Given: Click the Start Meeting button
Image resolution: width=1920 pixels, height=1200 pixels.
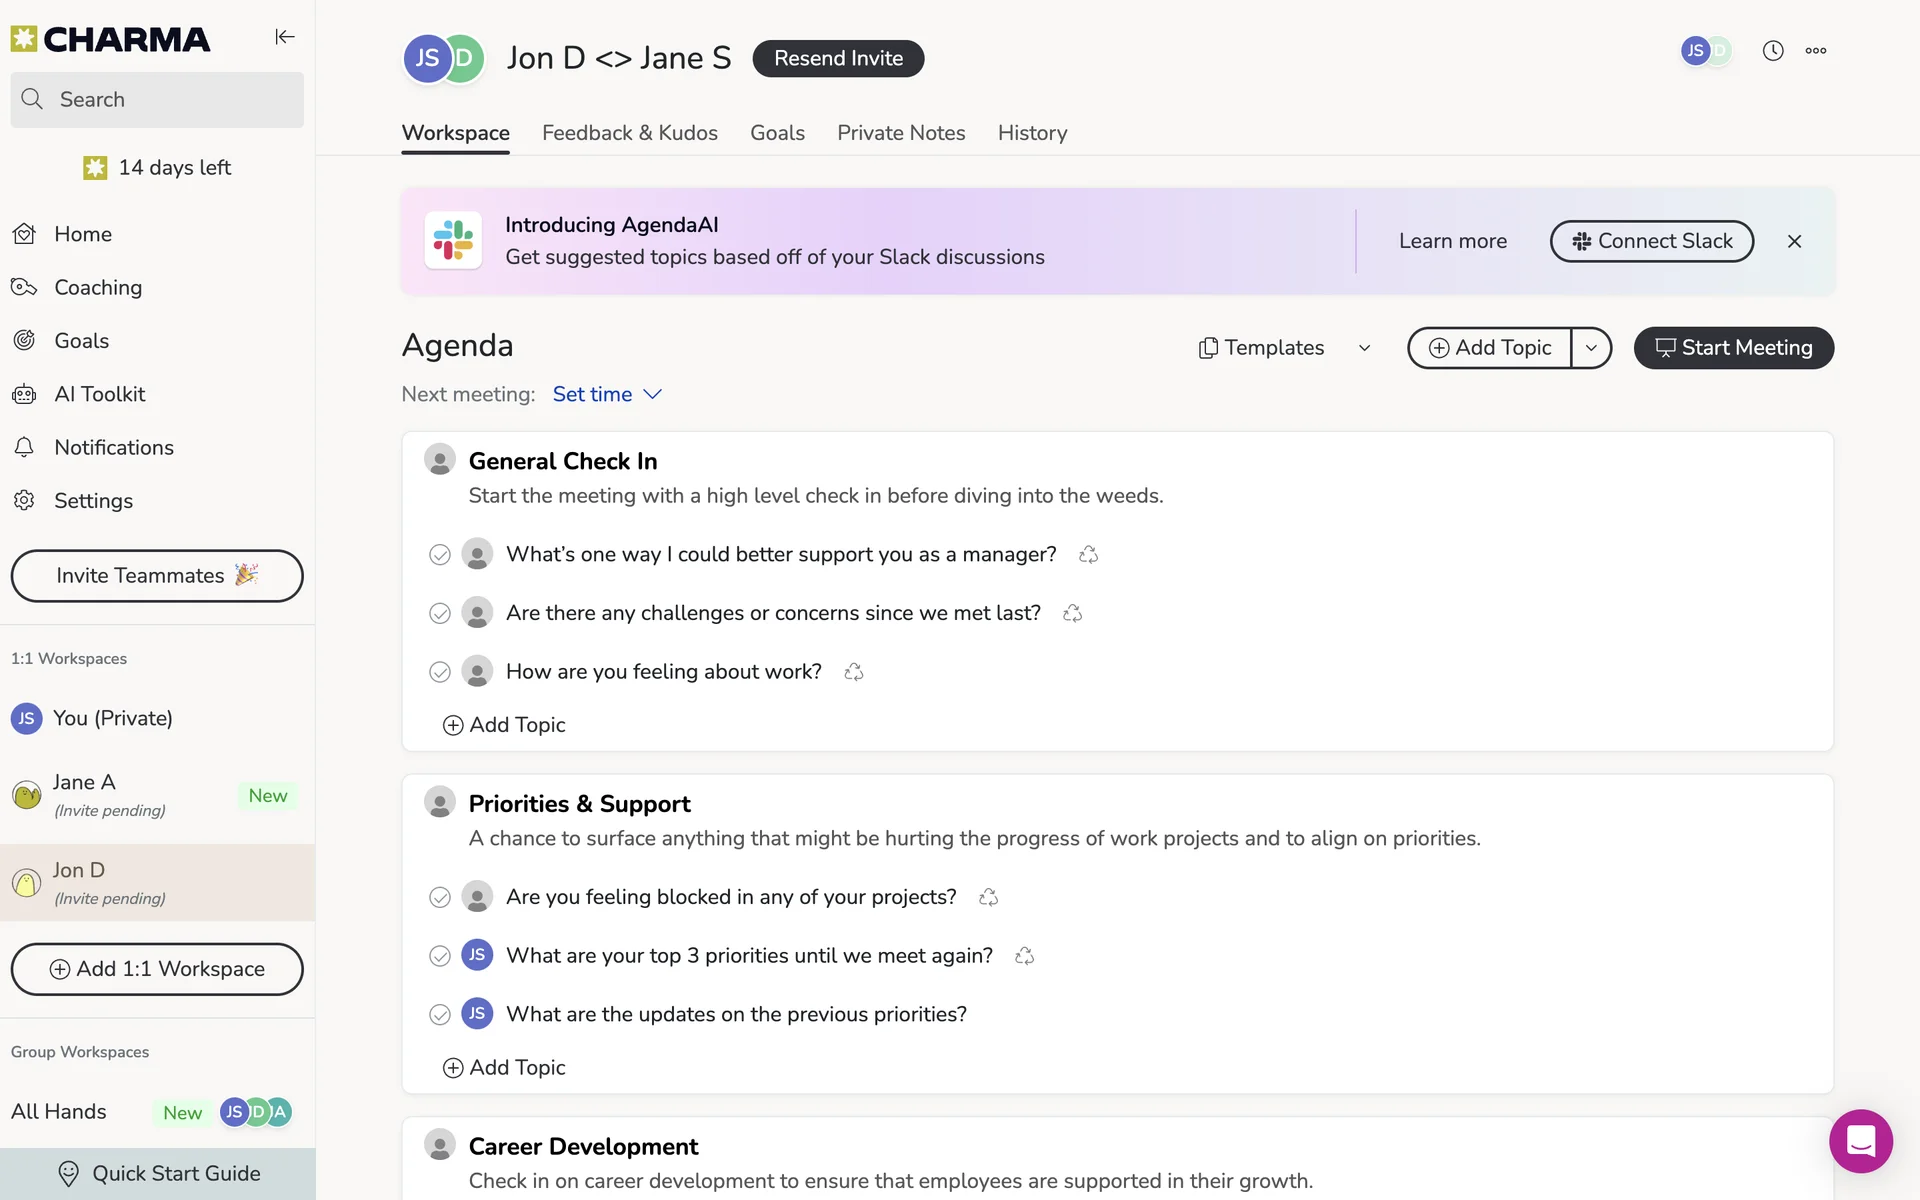Looking at the screenshot, I should 1733,348.
